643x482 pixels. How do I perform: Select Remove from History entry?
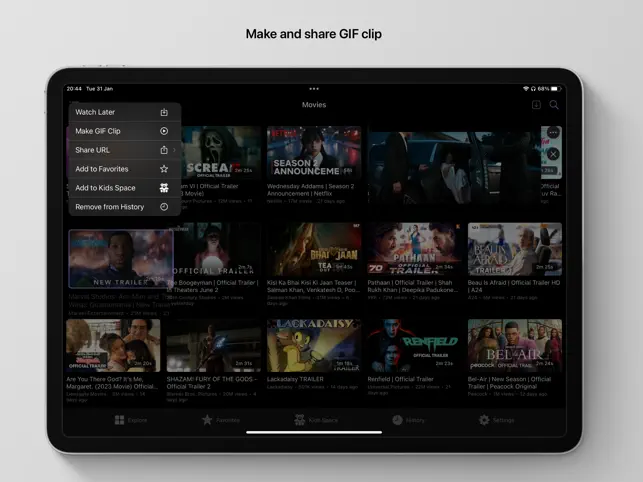tap(125, 206)
